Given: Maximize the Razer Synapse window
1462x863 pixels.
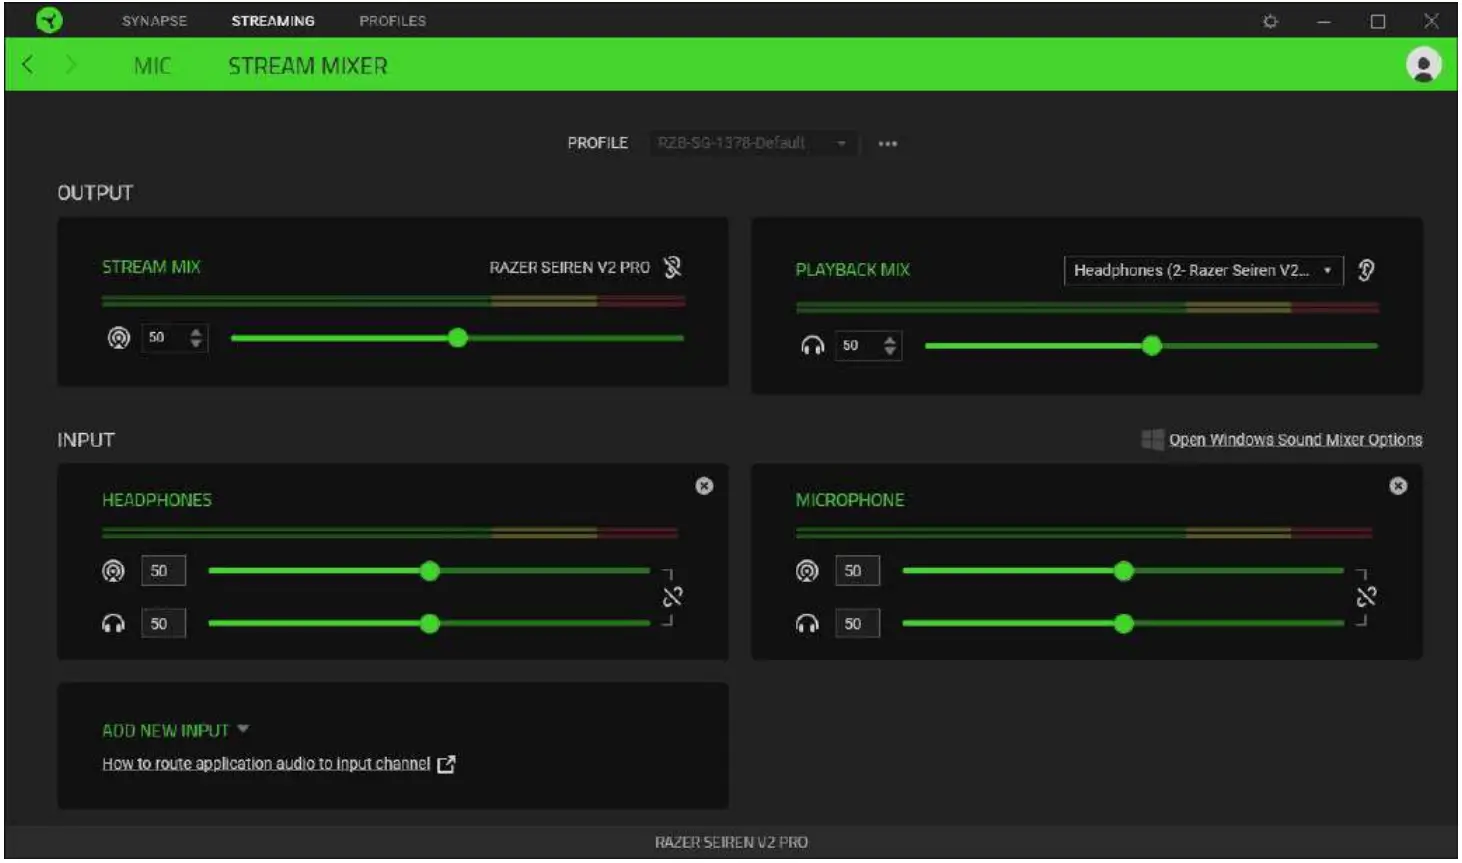Looking at the screenshot, I should [1378, 21].
